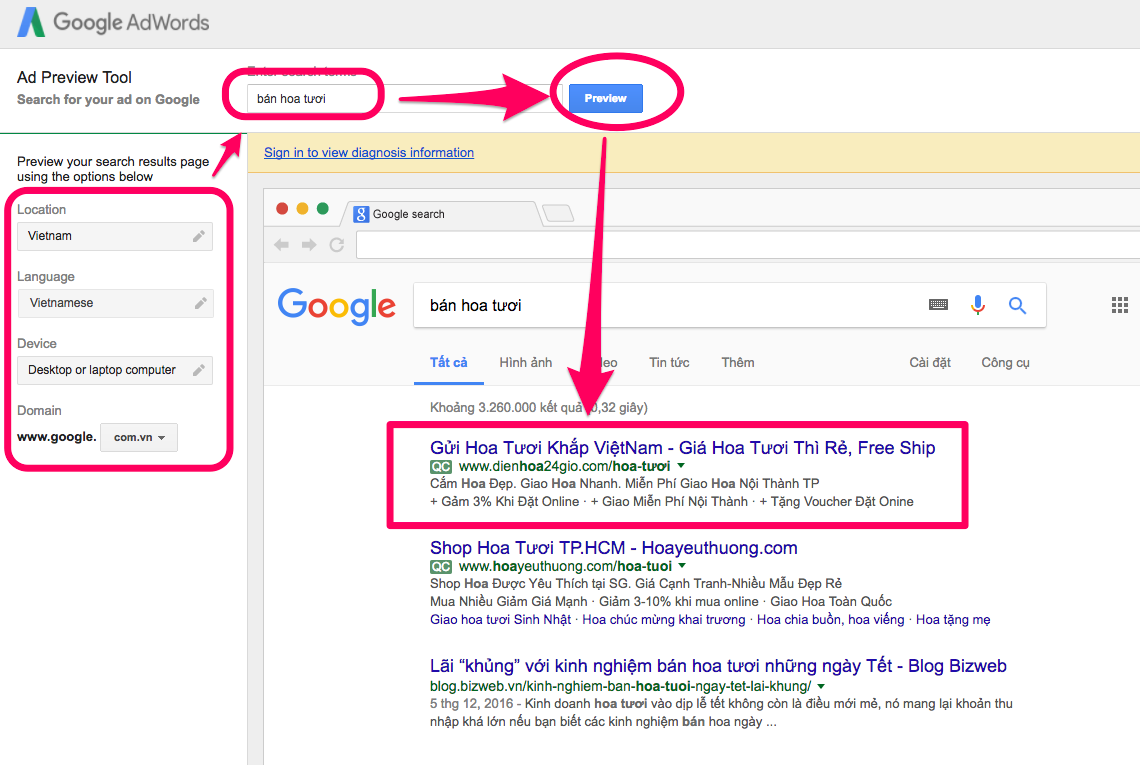Select the Google search browser tab
This screenshot has width=1140, height=765.
442,214
